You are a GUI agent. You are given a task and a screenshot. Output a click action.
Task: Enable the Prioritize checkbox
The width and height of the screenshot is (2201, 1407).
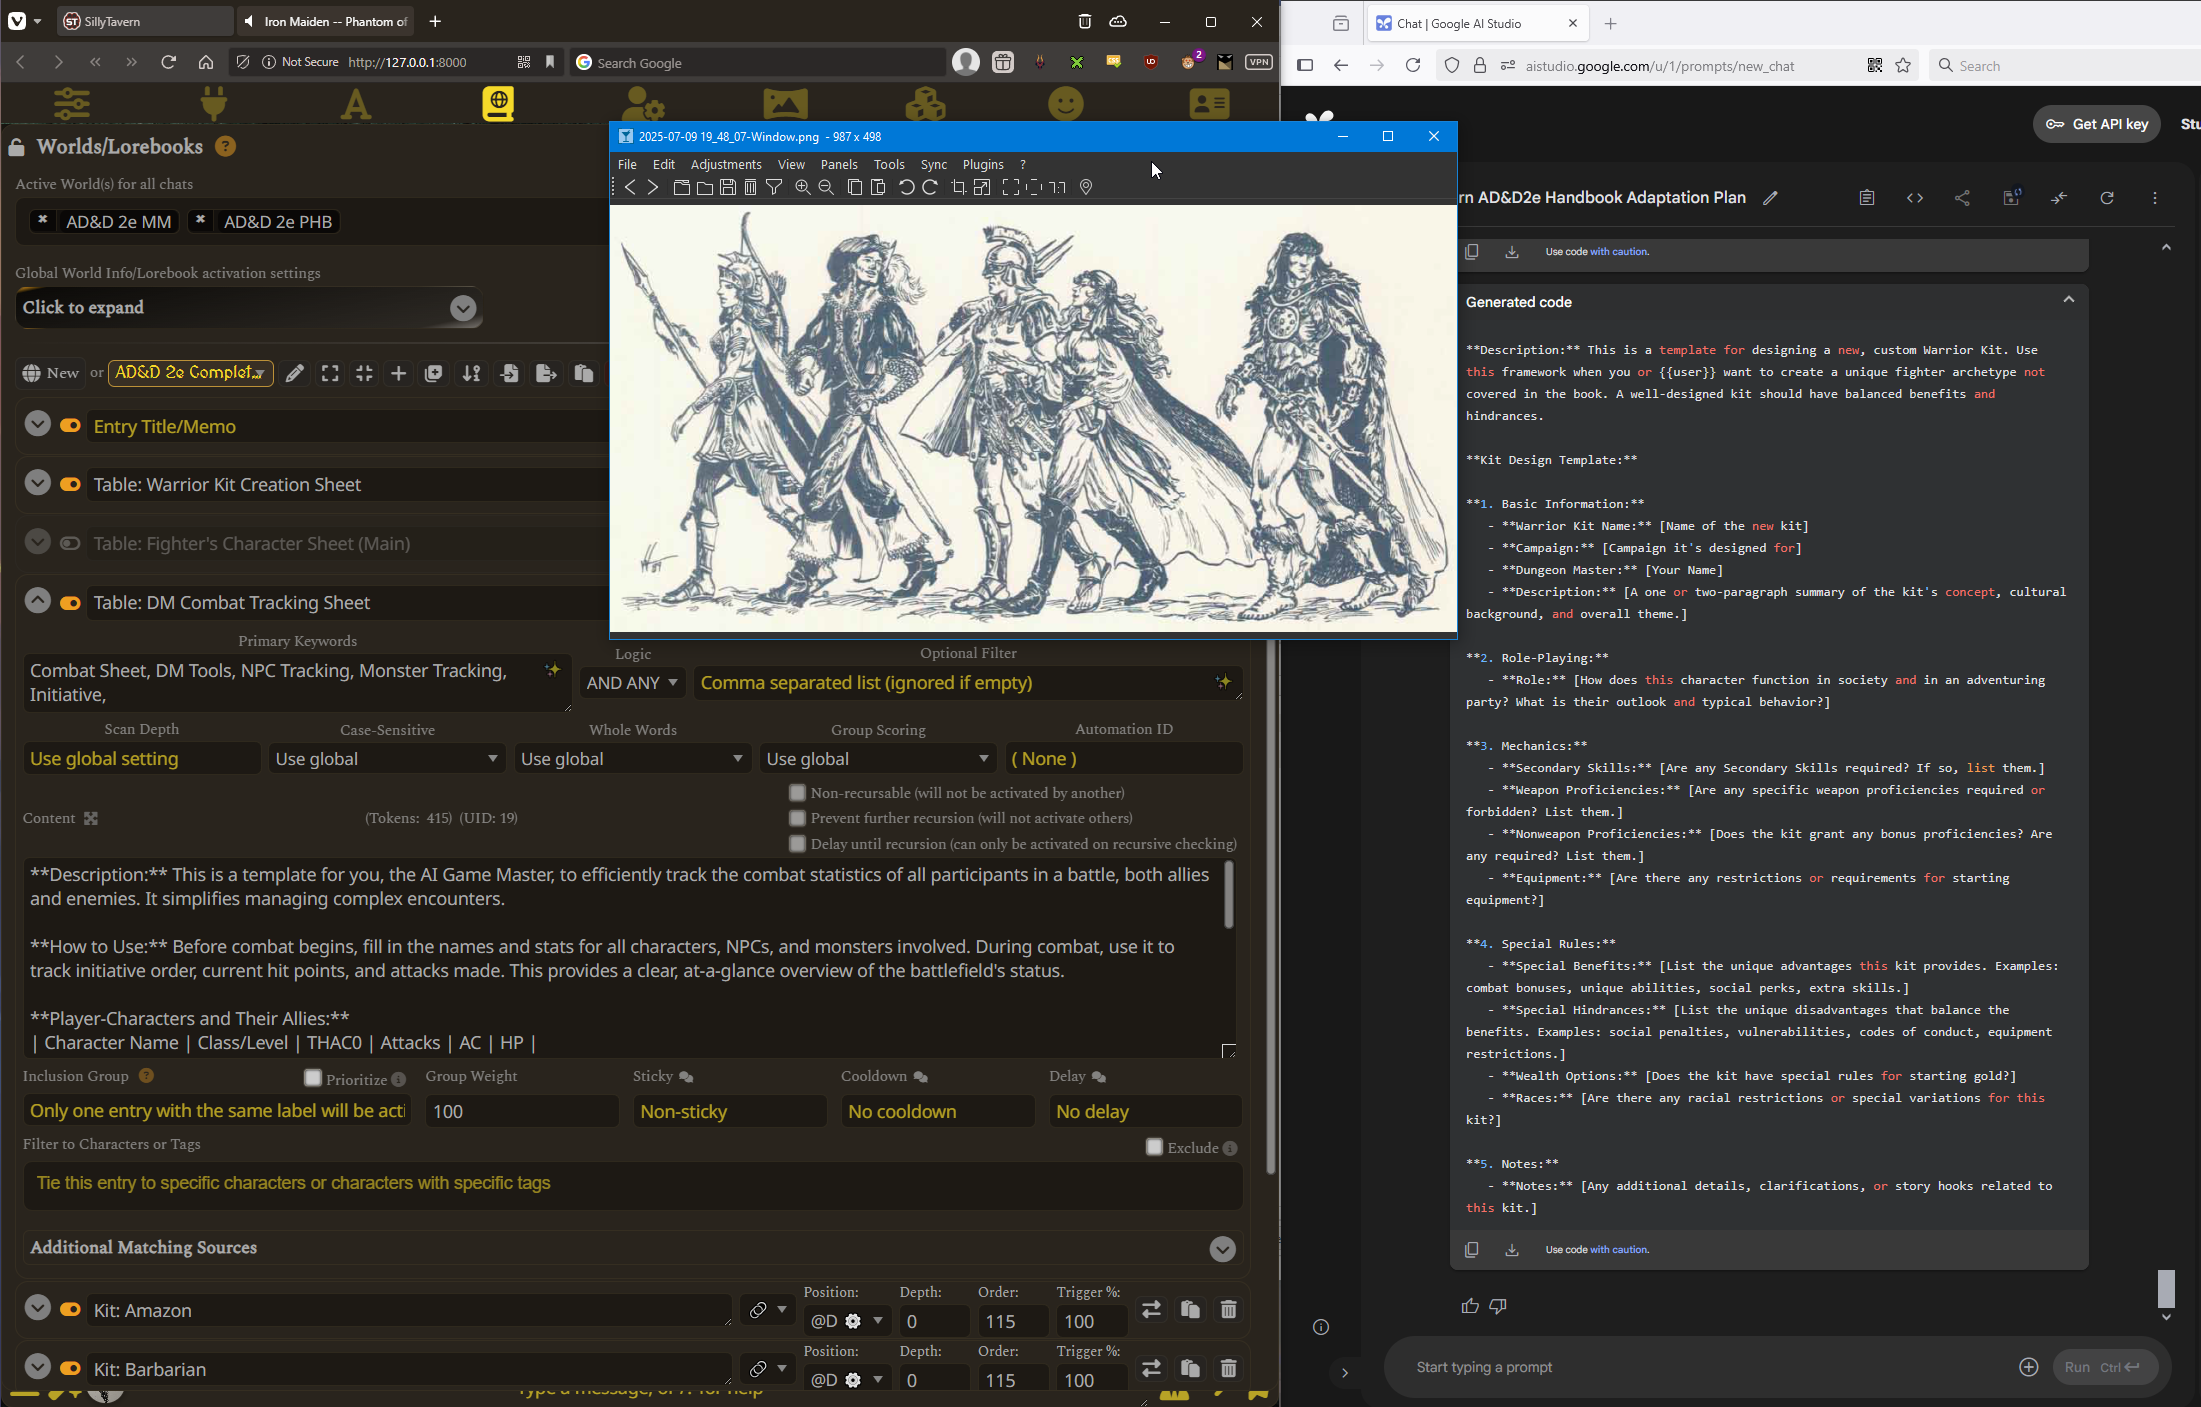tap(313, 1078)
